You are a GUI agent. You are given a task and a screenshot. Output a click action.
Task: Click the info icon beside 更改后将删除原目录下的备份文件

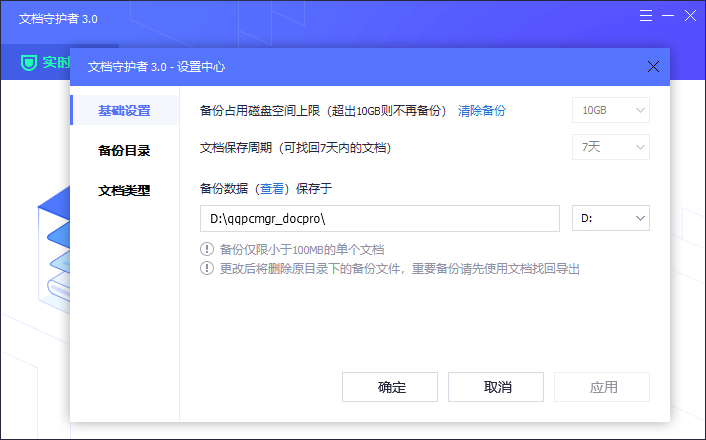tap(207, 268)
